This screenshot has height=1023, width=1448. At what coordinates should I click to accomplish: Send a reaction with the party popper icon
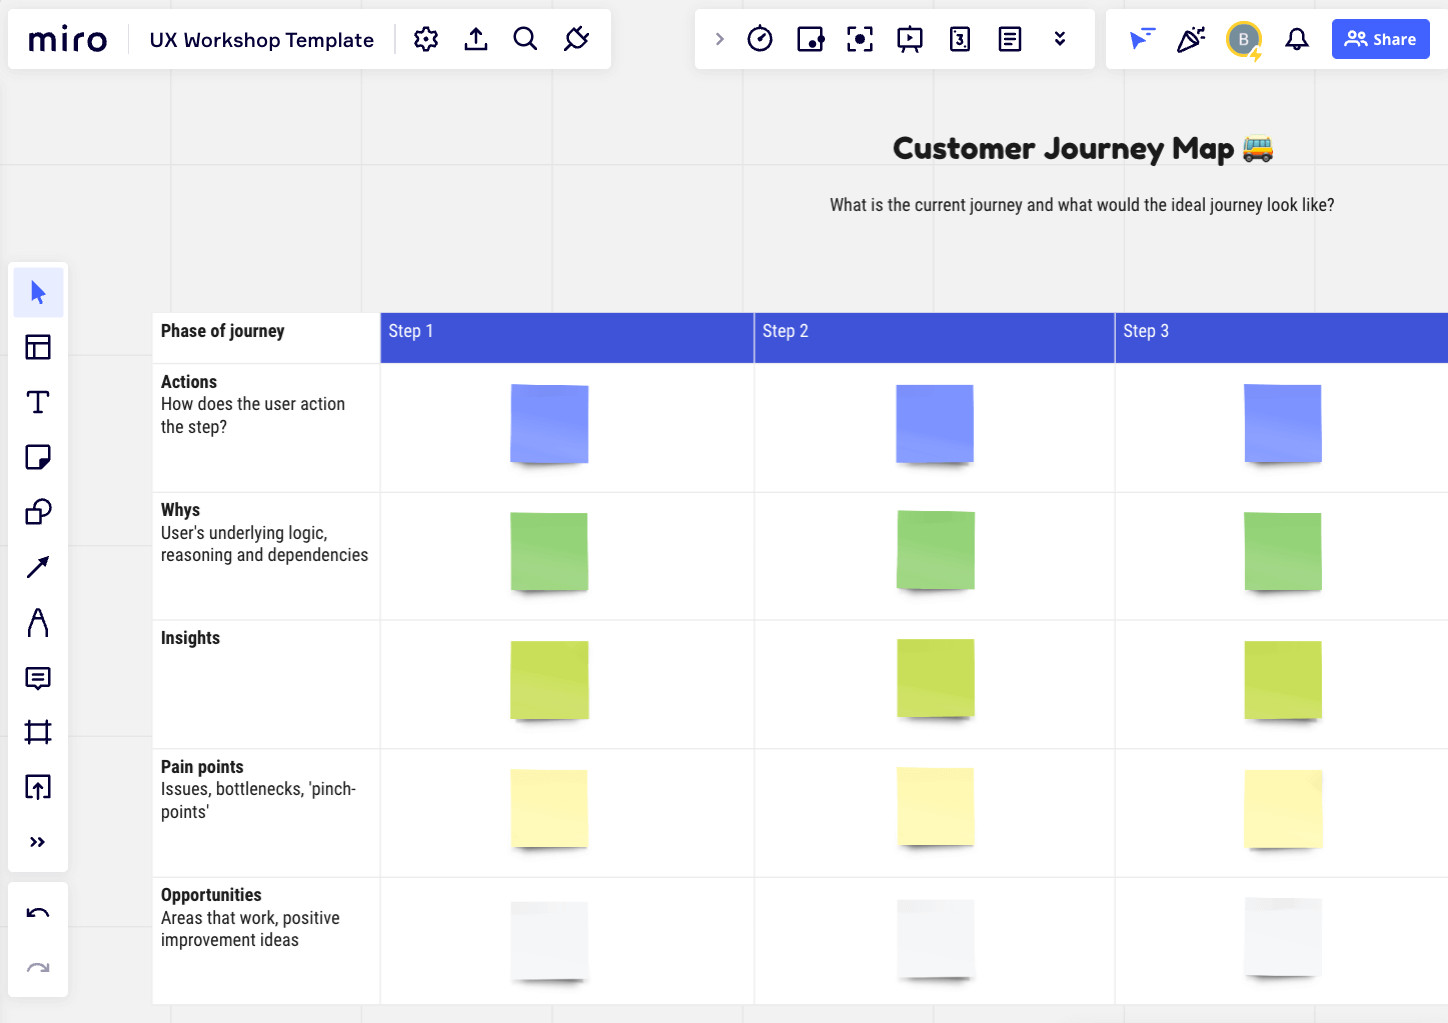(x=1191, y=39)
